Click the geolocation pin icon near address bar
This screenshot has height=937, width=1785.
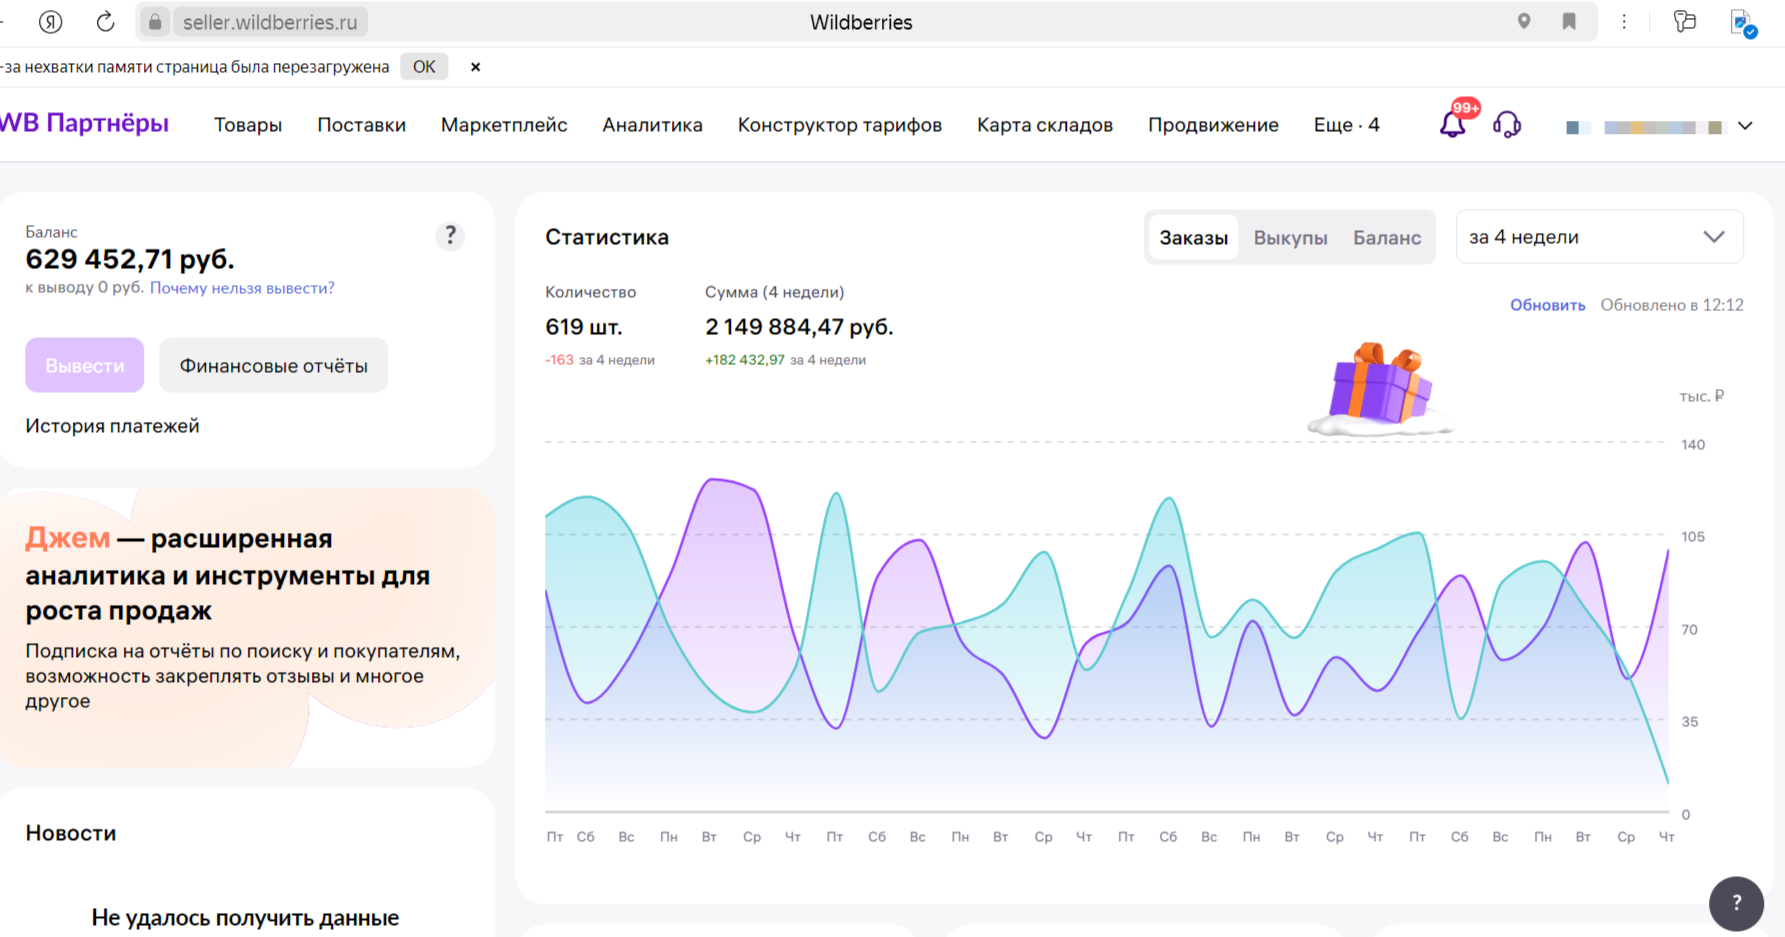1524,21
